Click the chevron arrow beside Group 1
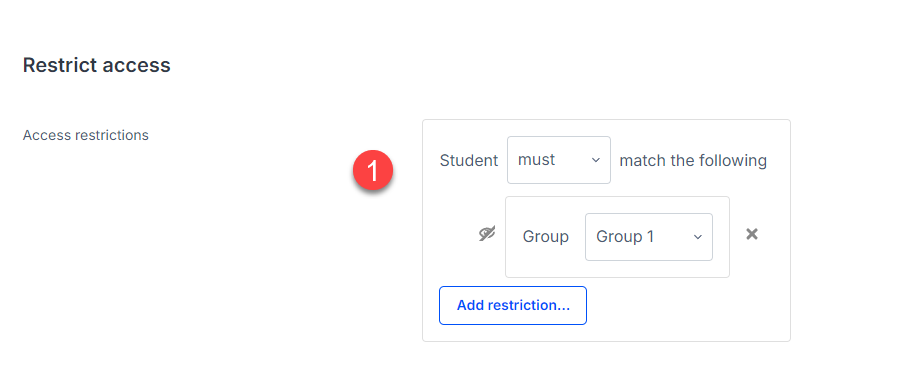 click(698, 237)
